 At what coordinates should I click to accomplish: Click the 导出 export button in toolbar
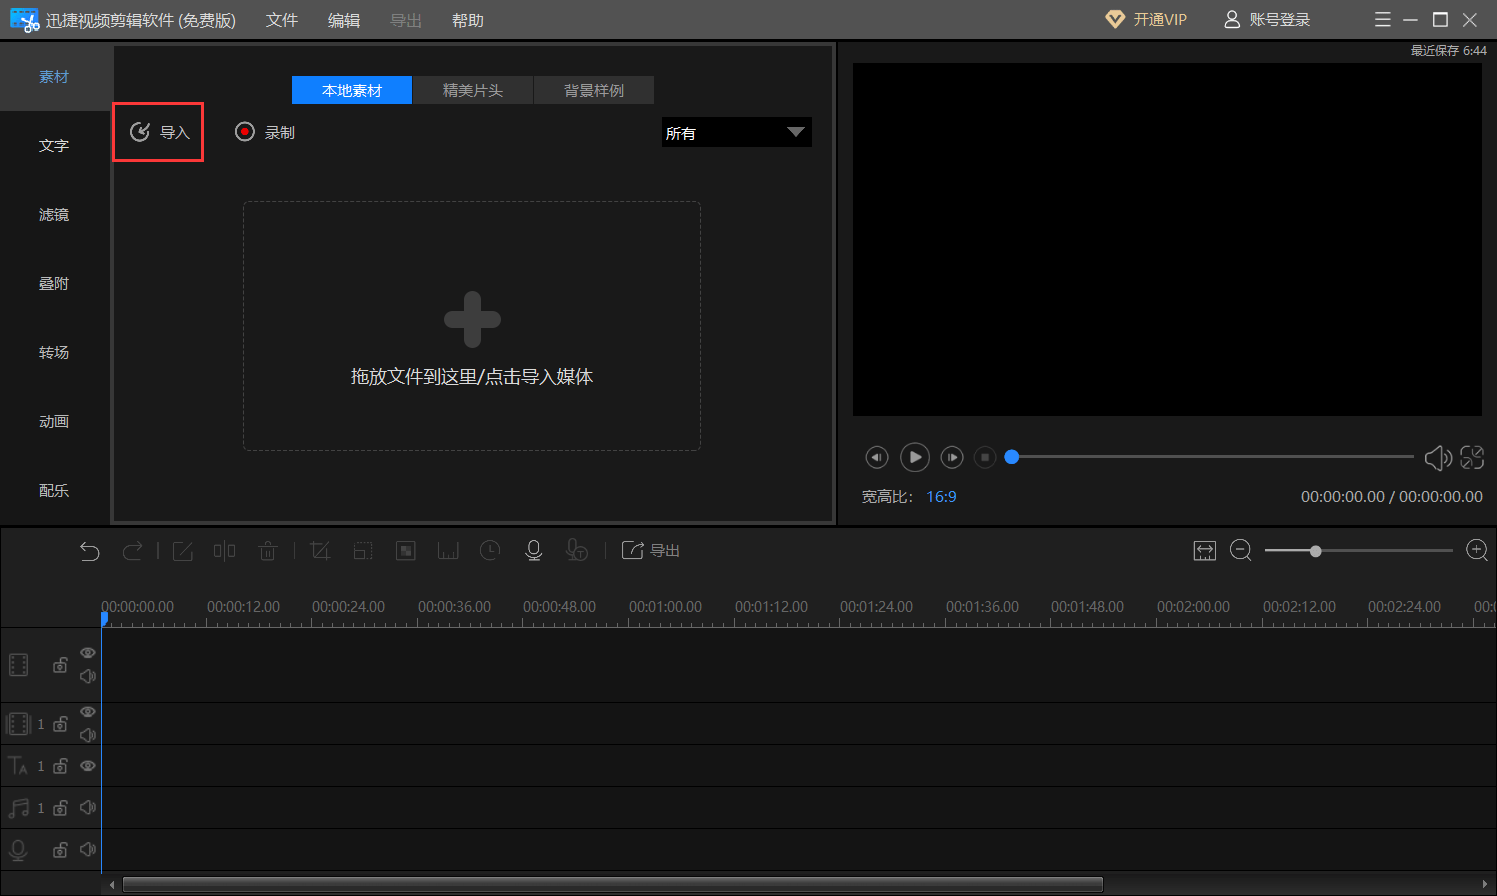651,551
